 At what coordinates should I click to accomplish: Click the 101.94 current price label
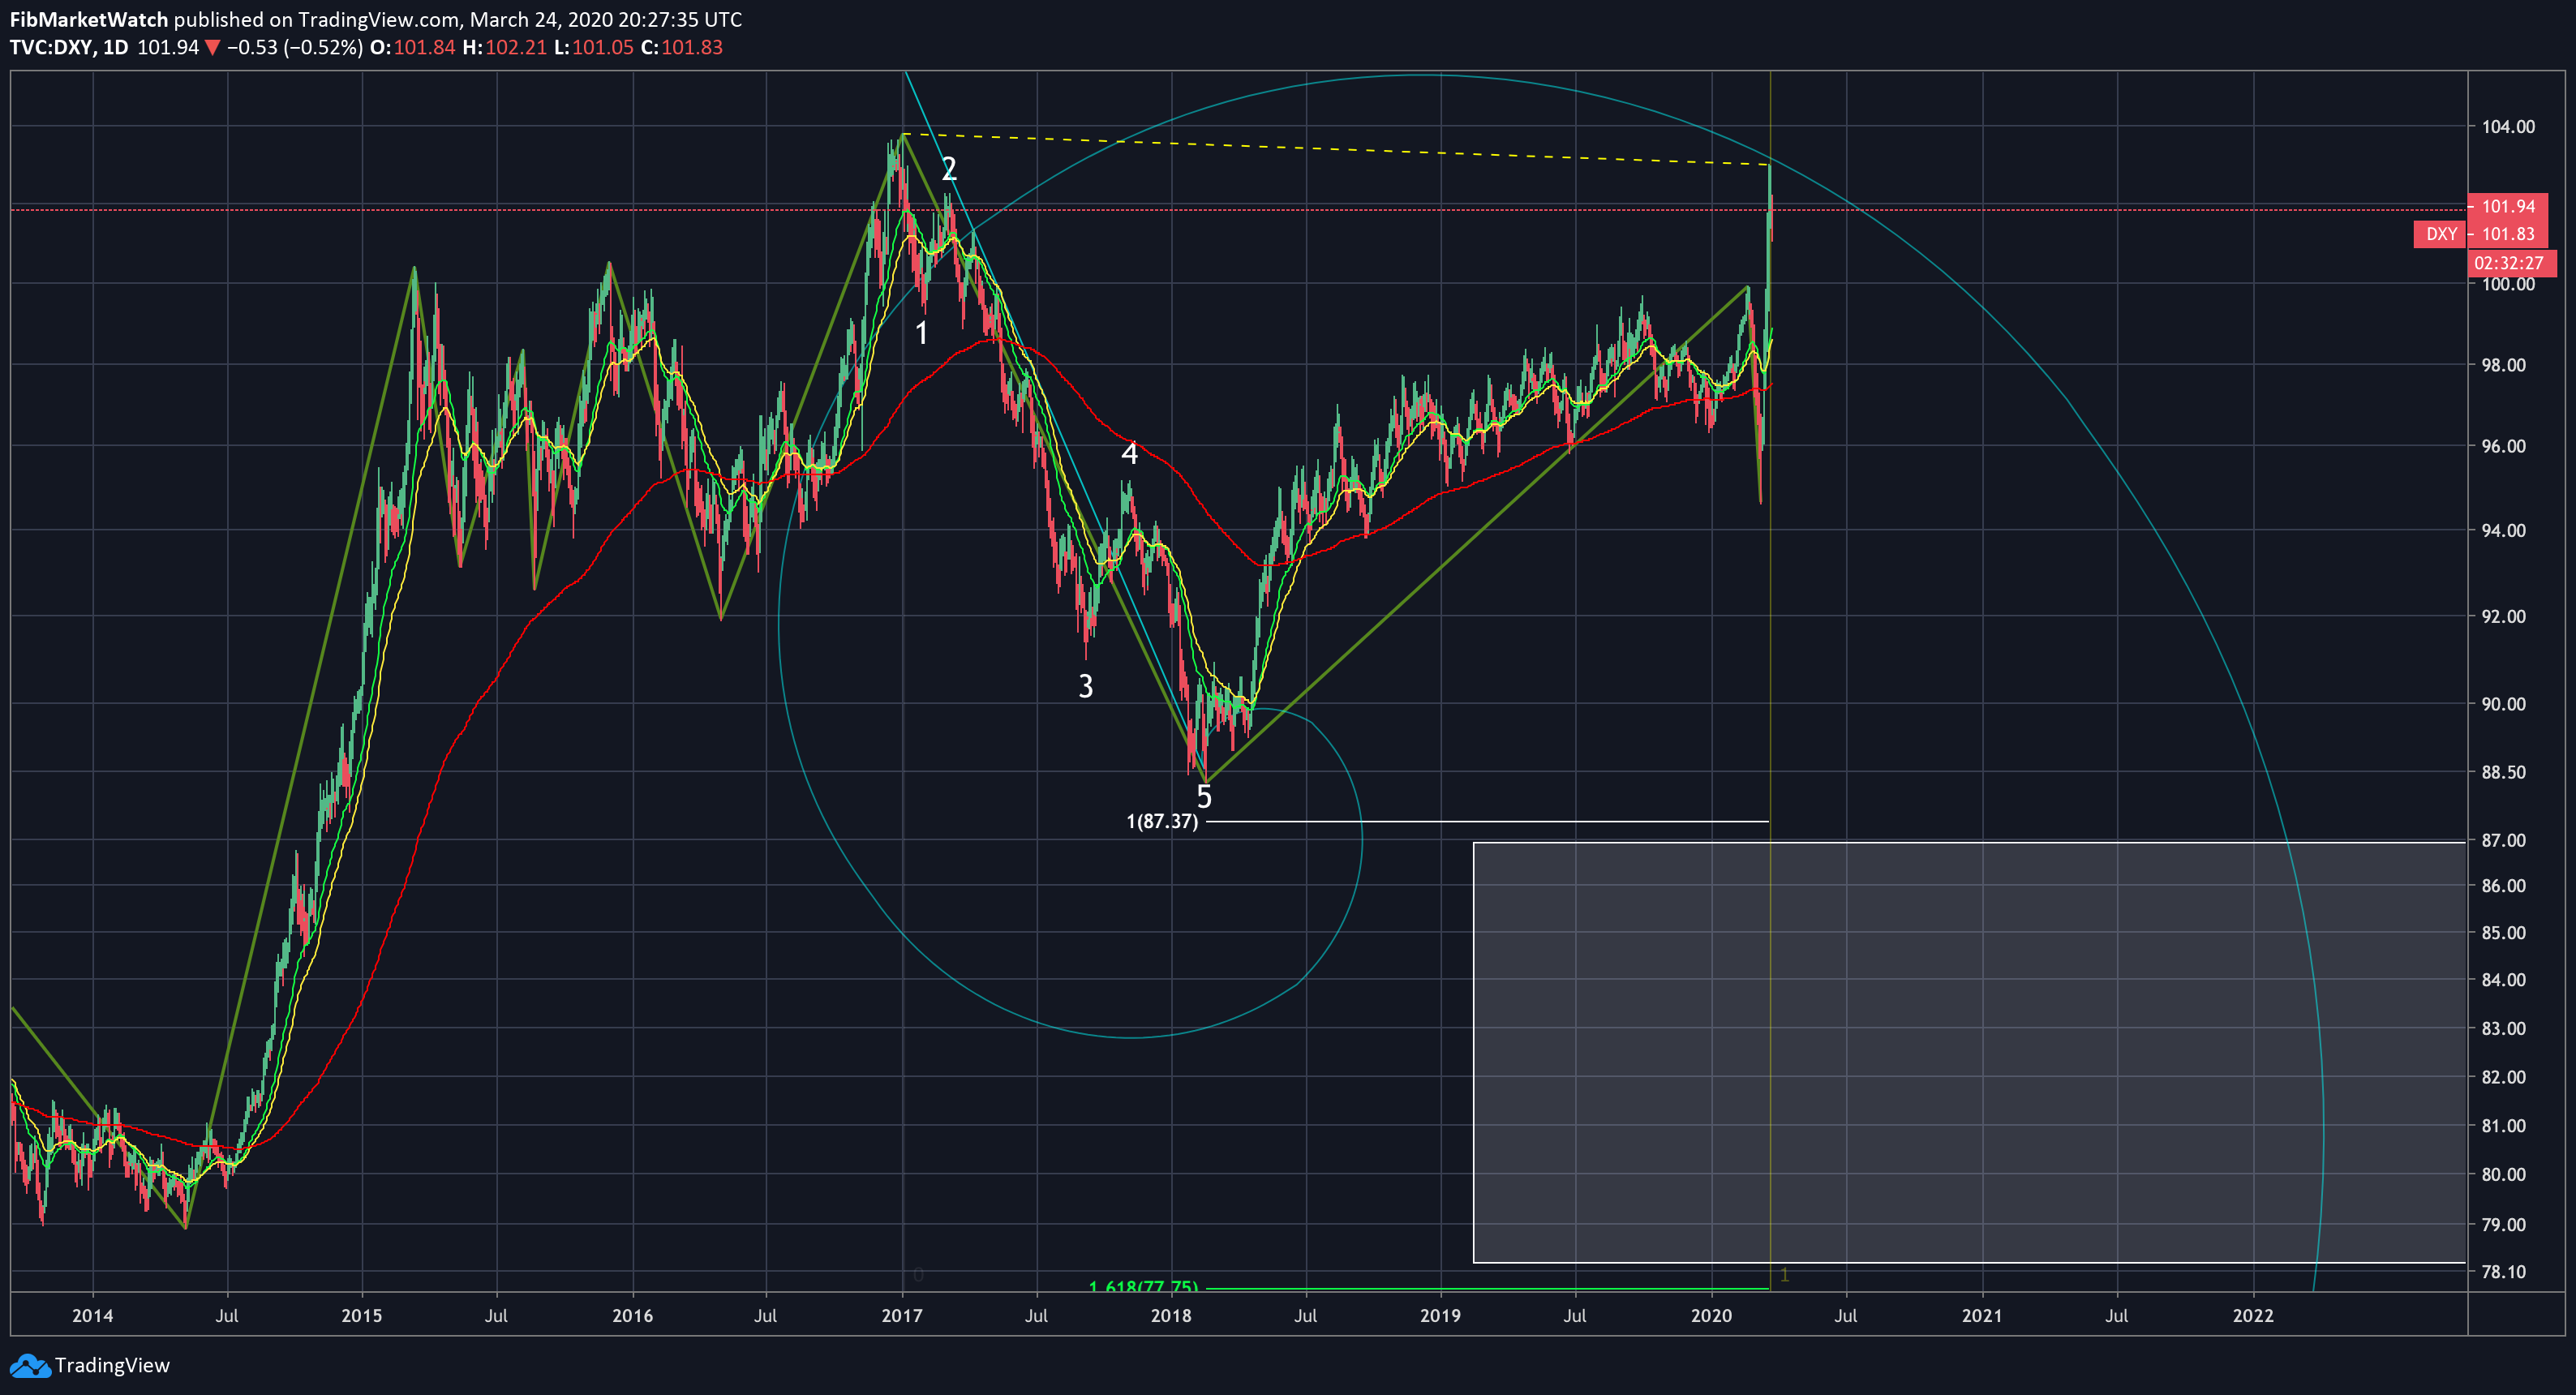[2508, 206]
